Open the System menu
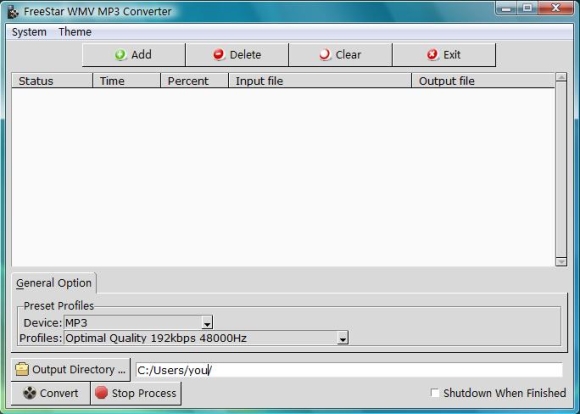This screenshot has height=414, width=580. point(29,32)
